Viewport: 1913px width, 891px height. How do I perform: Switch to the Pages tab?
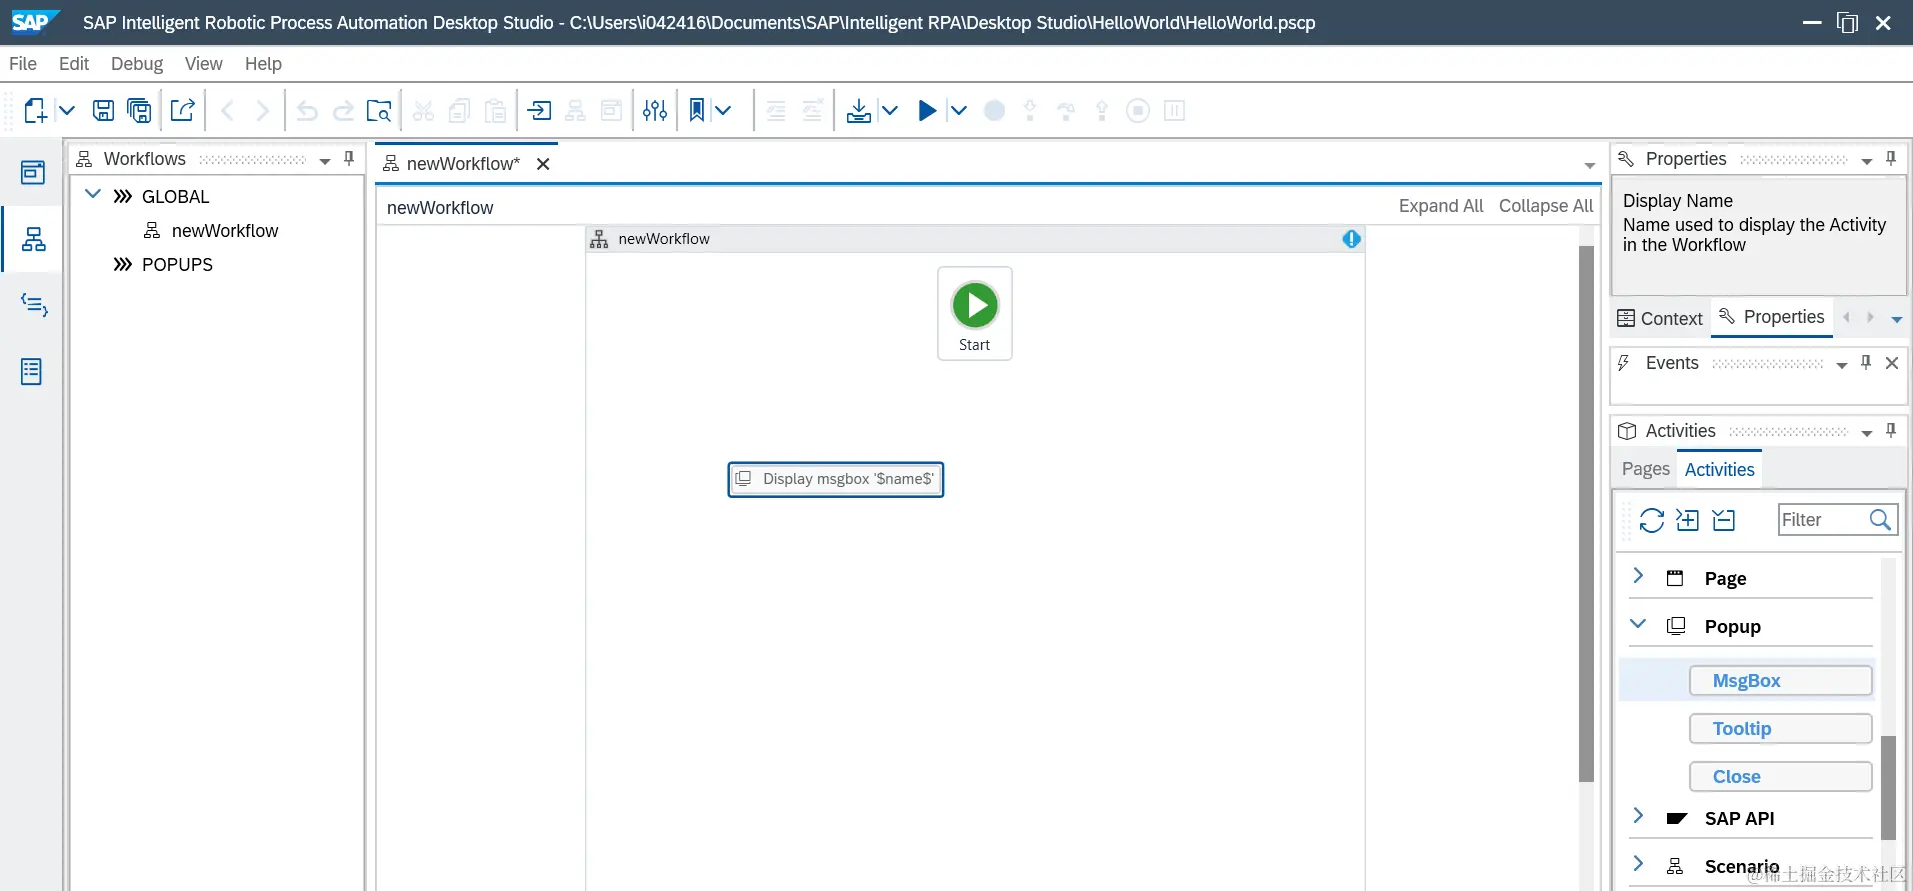pos(1646,469)
